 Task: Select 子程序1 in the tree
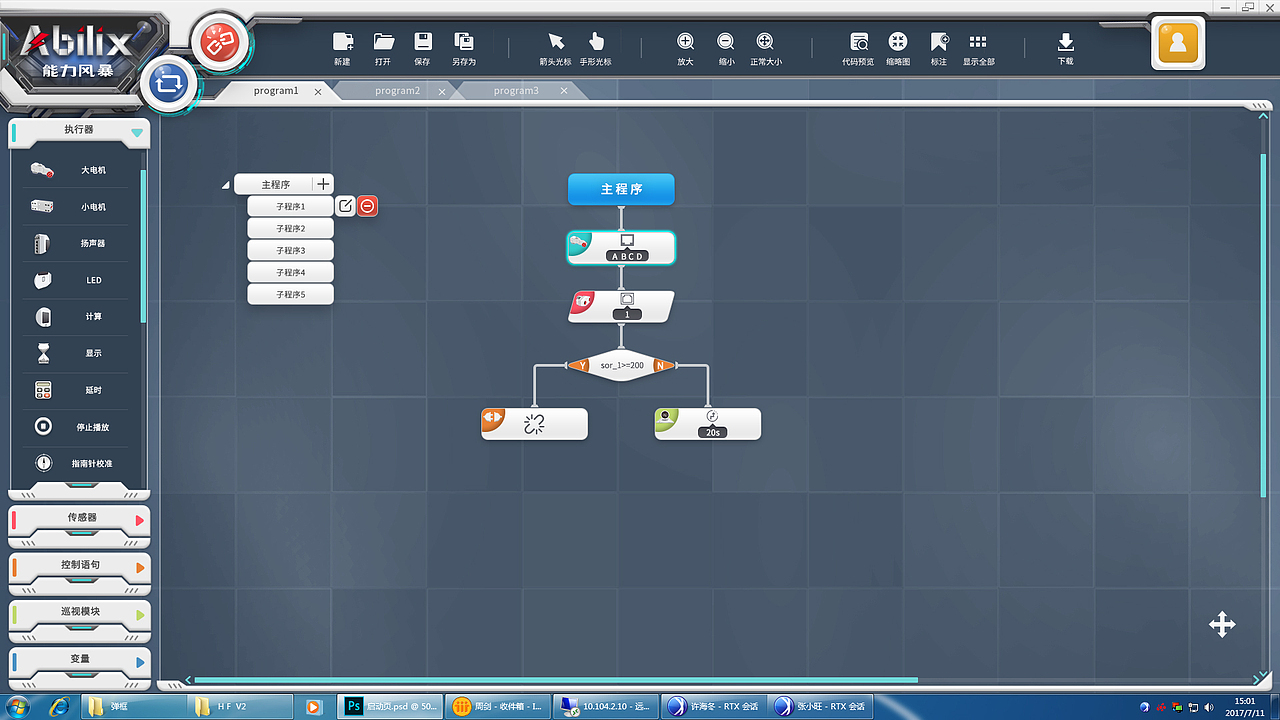pyautogui.click(x=290, y=206)
